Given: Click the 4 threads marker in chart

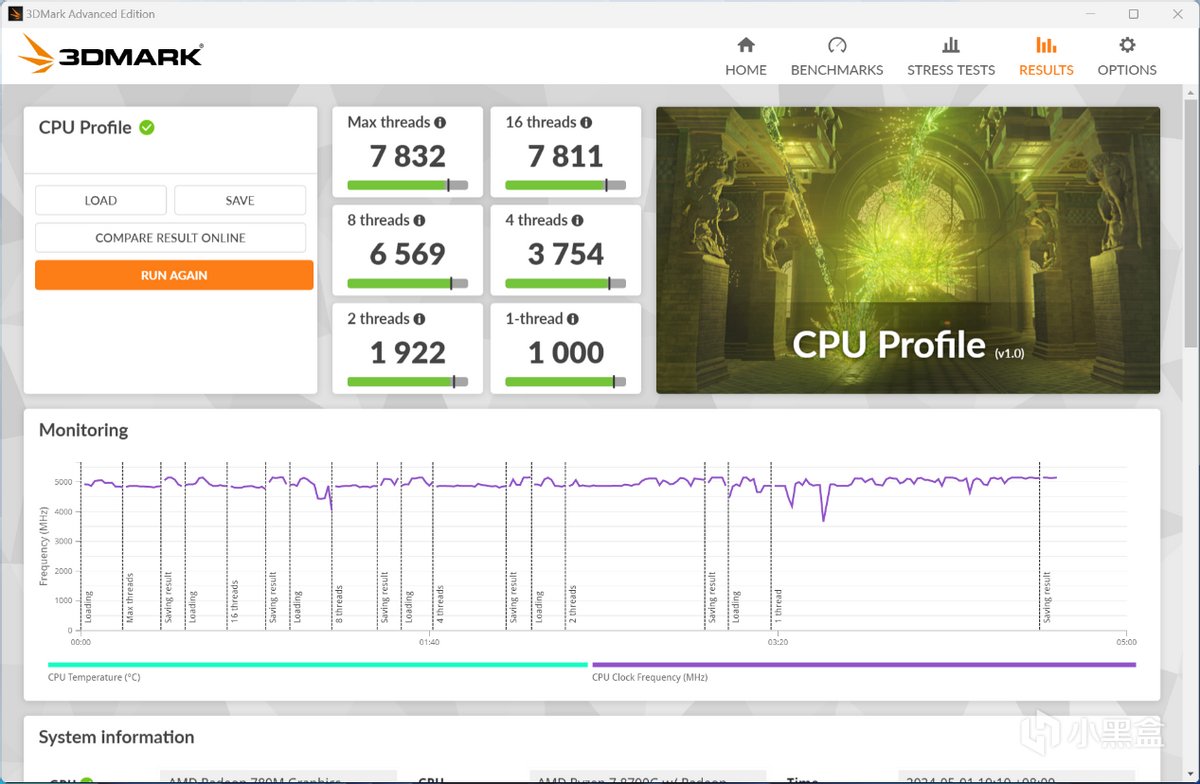Looking at the screenshot, I should click(x=439, y=604).
